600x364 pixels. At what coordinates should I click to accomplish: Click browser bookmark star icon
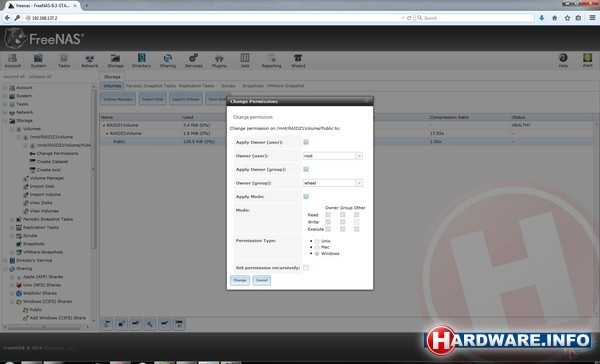pos(567,18)
